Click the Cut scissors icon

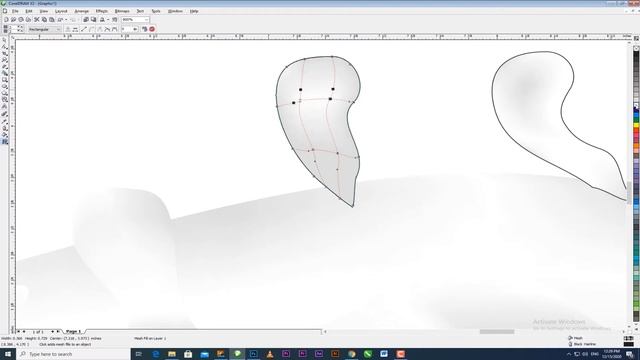[x=37, y=20]
